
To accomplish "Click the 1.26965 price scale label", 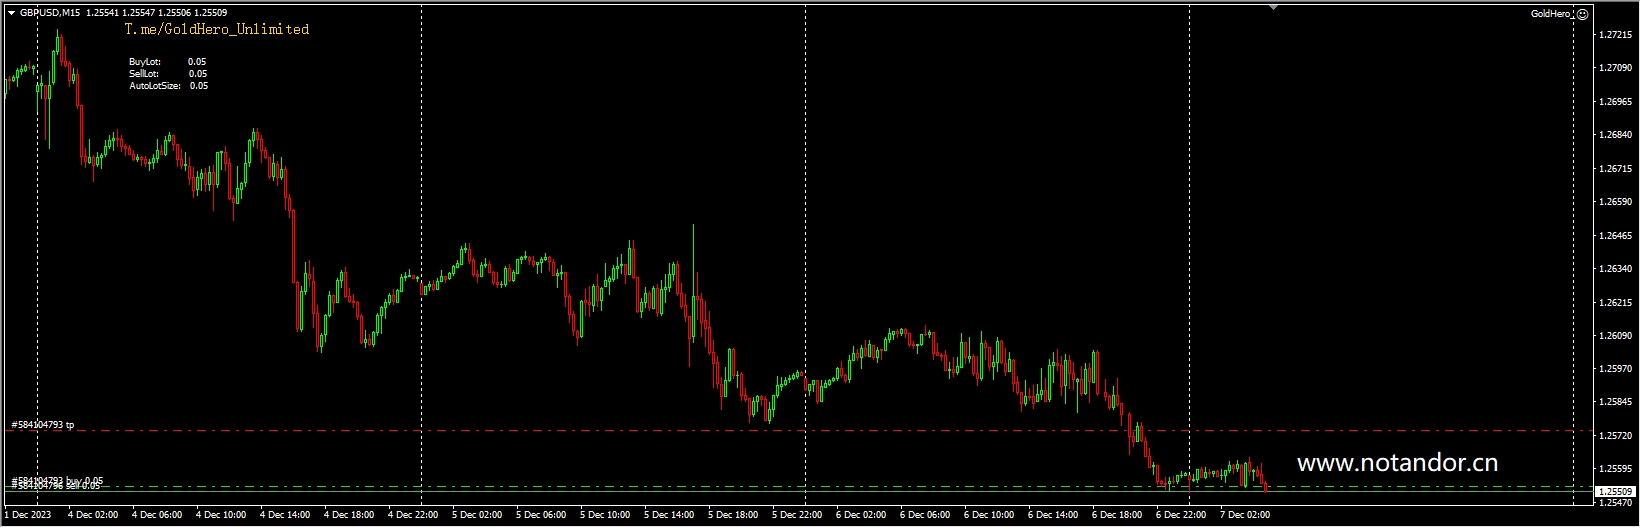I will pos(1617,102).
